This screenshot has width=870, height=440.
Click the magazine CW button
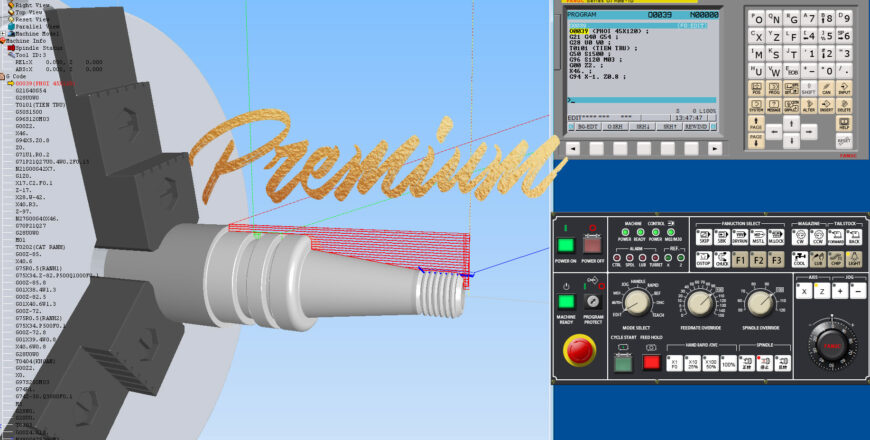pyautogui.click(x=800, y=237)
